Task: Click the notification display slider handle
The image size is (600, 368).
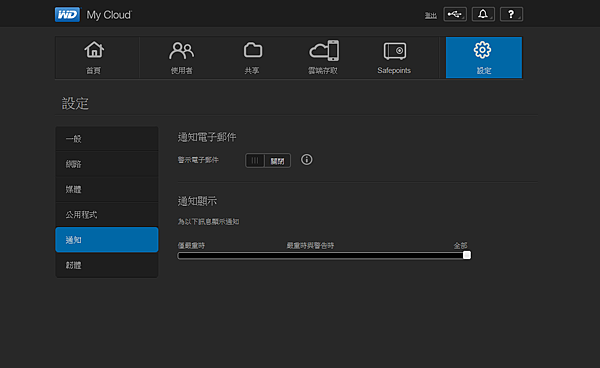Action: (x=466, y=255)
